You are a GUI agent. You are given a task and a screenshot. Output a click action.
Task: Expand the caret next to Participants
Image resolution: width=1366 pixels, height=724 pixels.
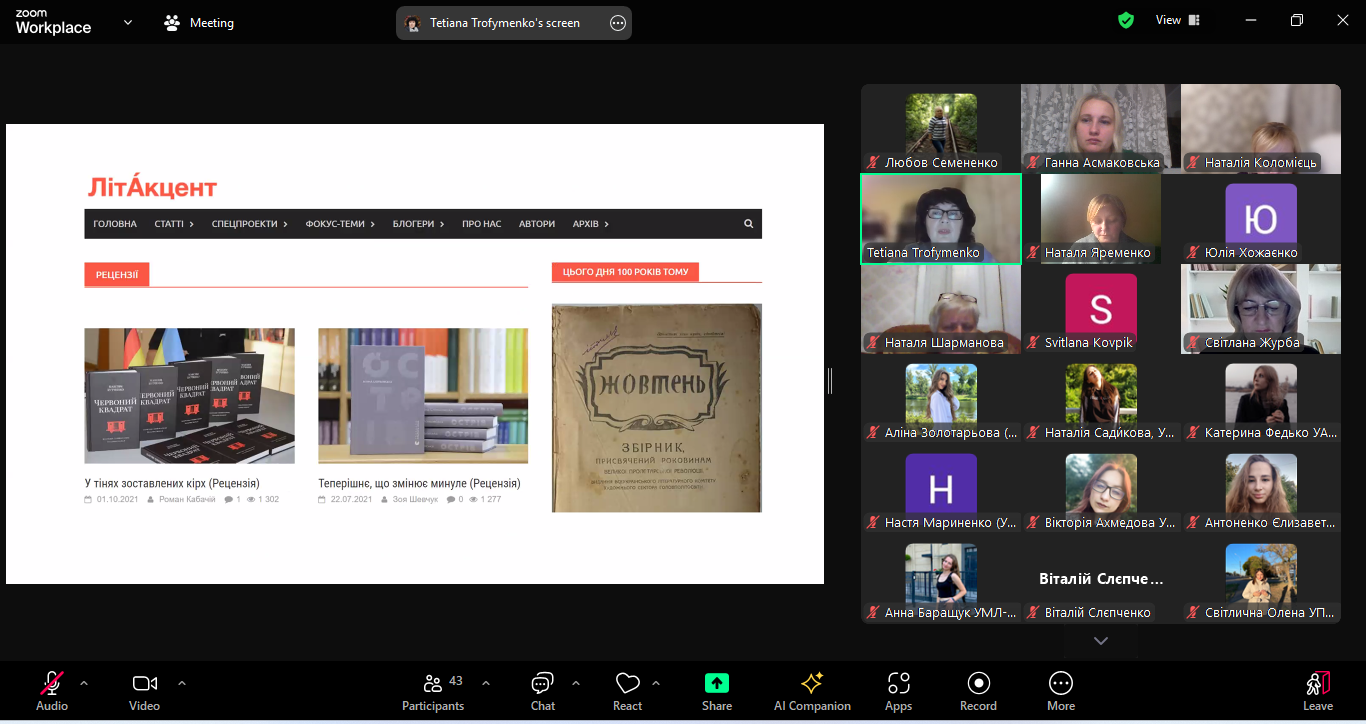(x=486, y=683)
